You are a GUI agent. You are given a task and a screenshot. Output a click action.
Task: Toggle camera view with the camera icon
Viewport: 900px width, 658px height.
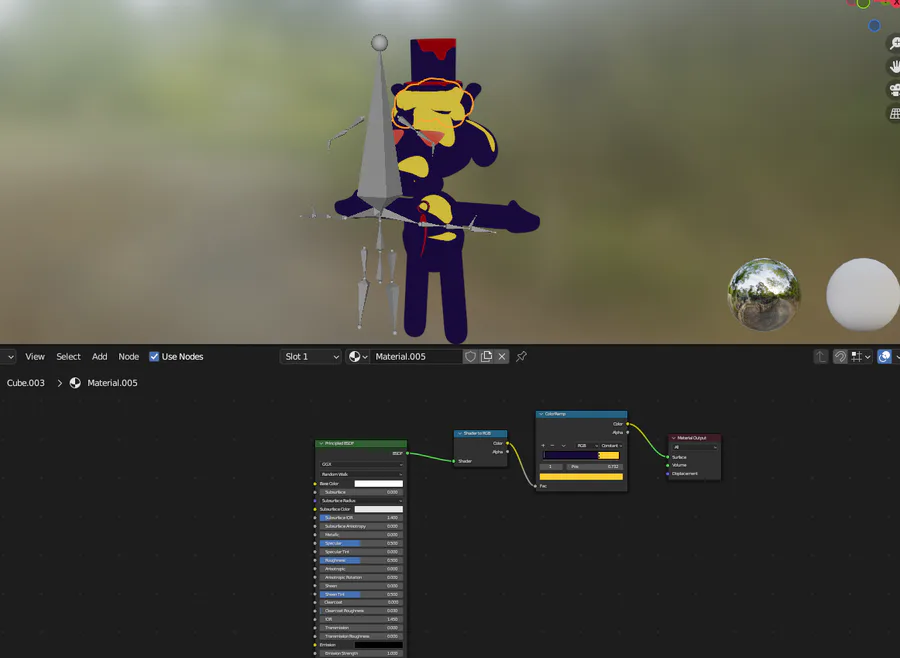pyautogui.click(x=894, y=90)
